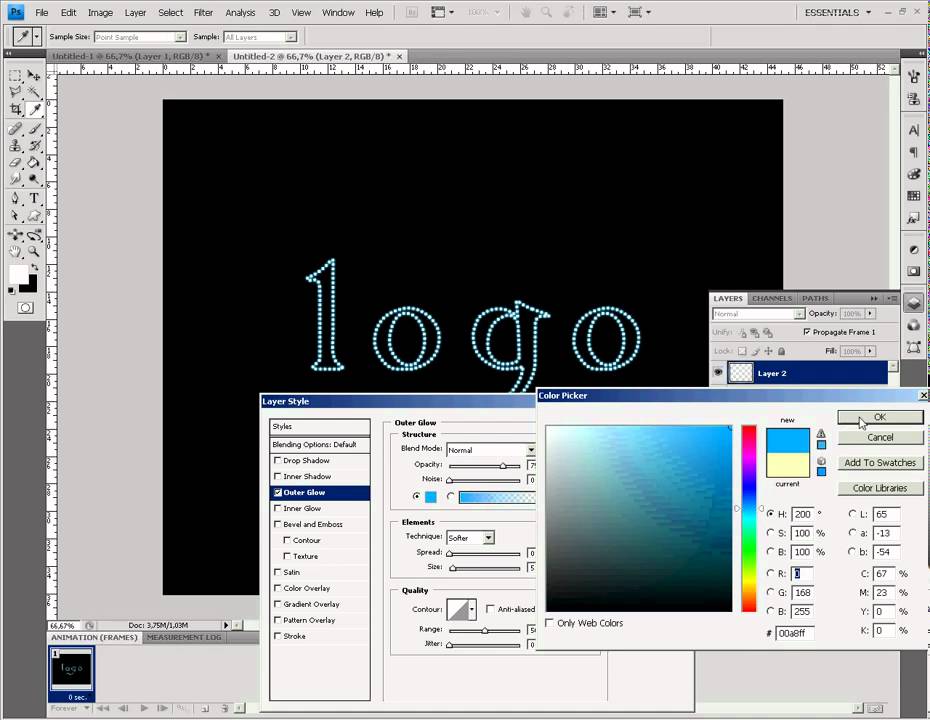This screenshot has width=930, height=720.
Task: Click OK in Color Picker
Action: [x=880, y=417]
